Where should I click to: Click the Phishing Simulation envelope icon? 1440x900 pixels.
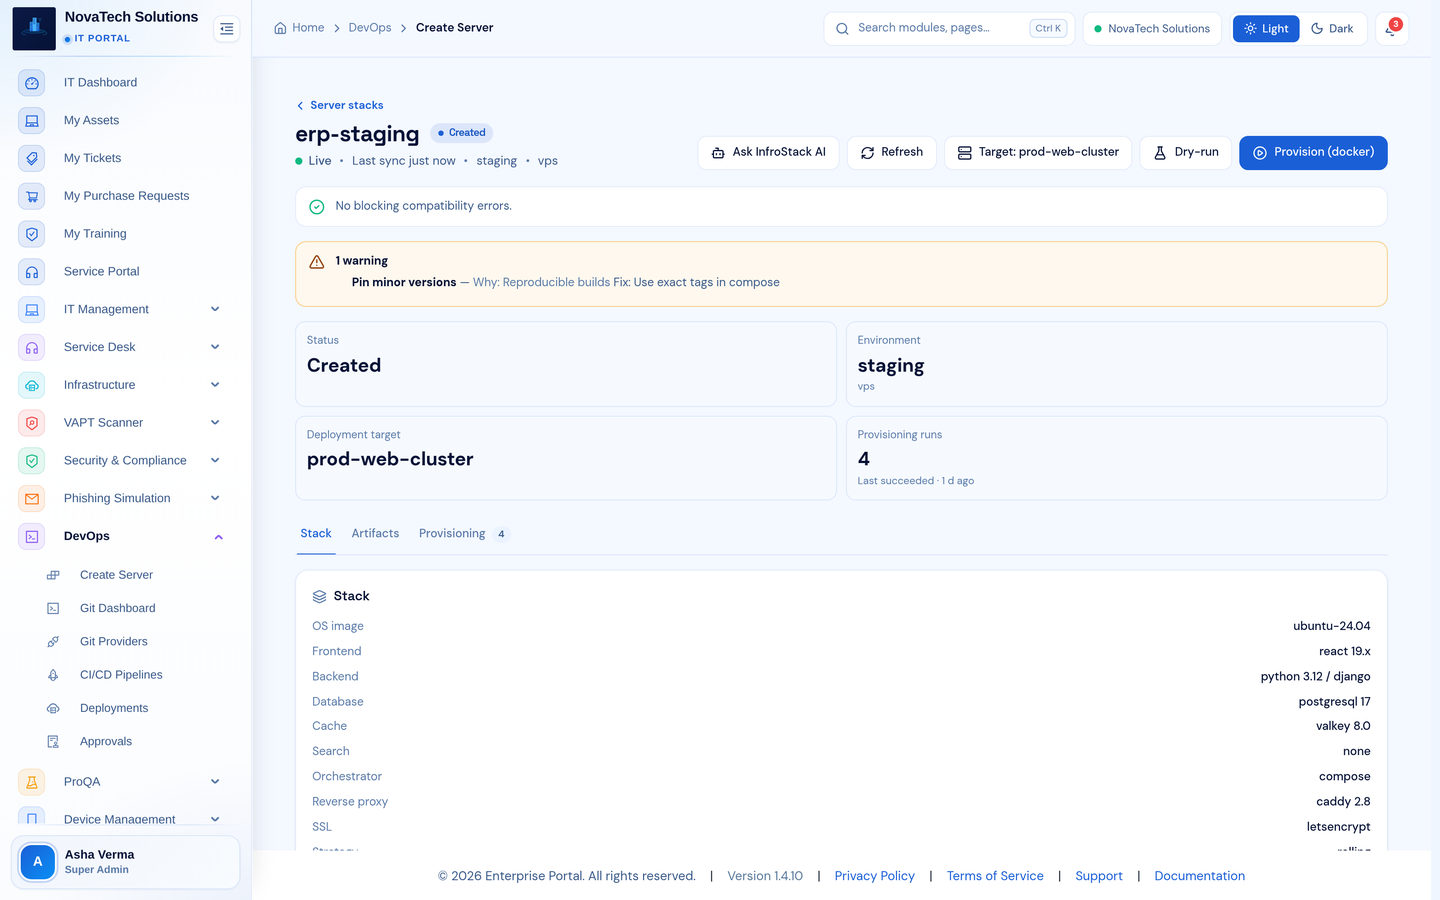pyautogui.click(x=32, y=498)
